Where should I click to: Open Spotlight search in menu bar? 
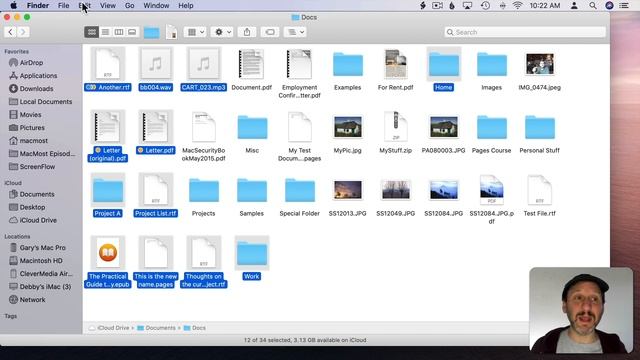point(593,5)
